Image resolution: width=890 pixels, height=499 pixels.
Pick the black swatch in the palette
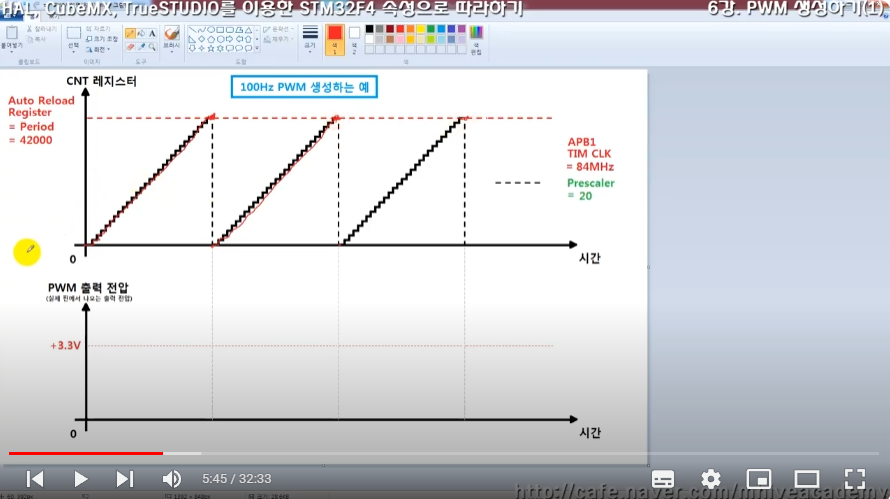[x=369, y=29]
